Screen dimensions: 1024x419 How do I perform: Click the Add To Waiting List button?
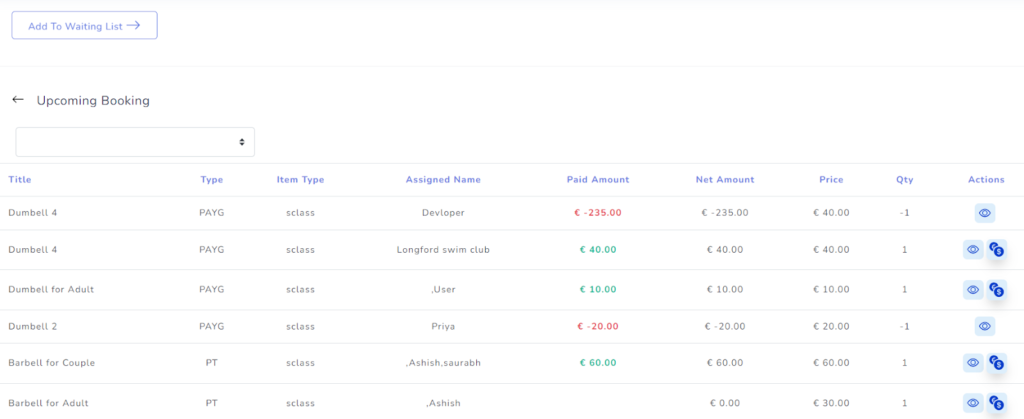tap(84, 26)
